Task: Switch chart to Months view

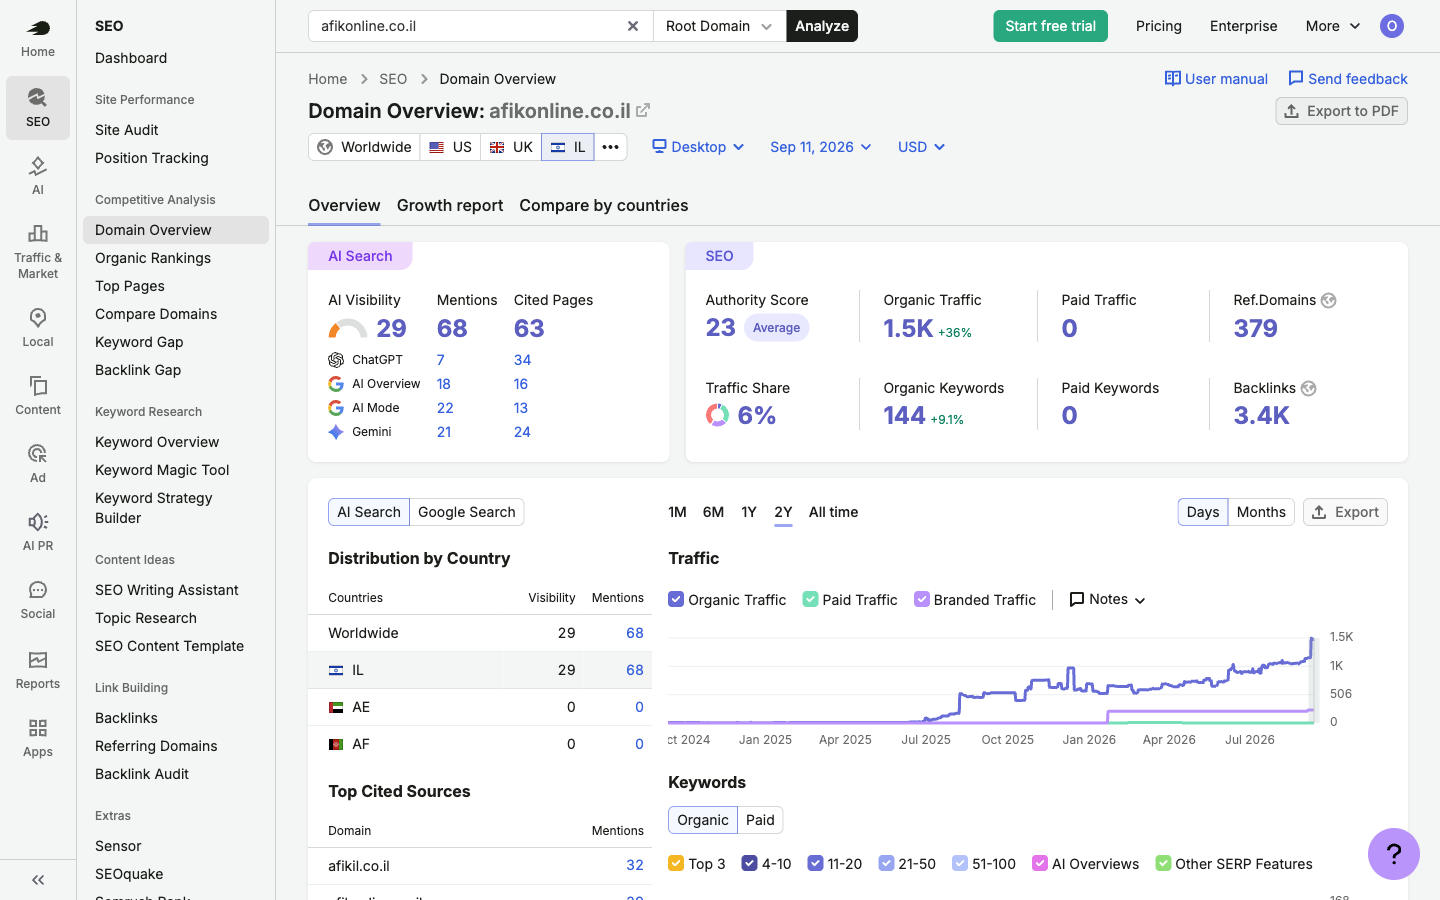Action: coord(1261,512)
